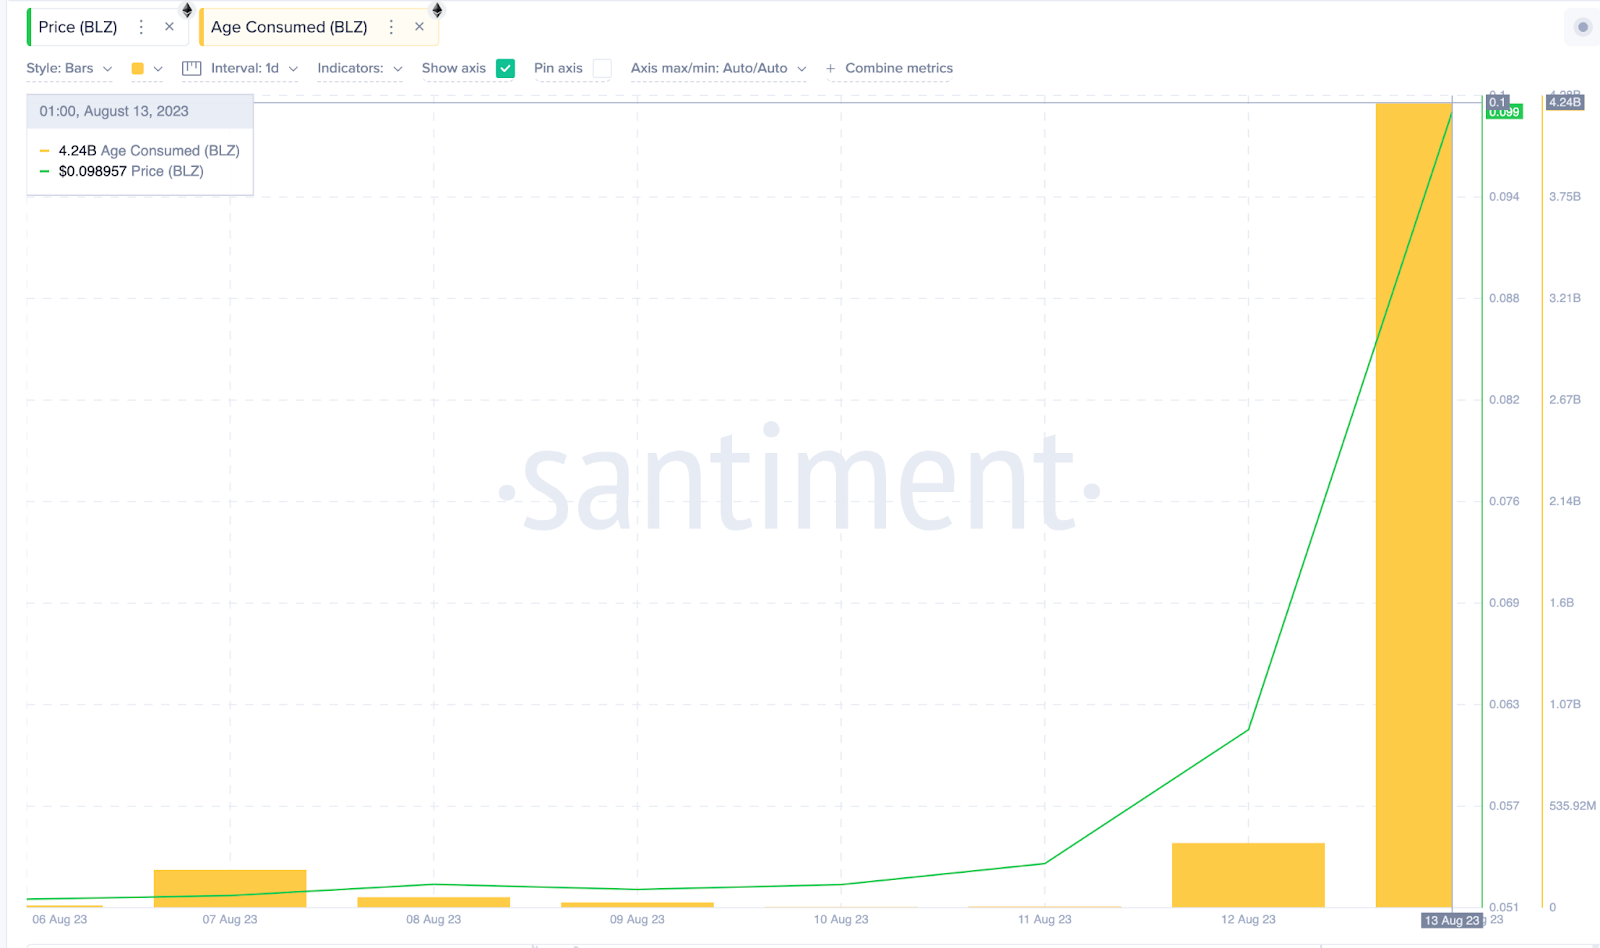1600x948 pixels.
Task: Remove the Age Consumed (BLZ) metric with its X
Action: pyautogui.click(x=419, y=27)
